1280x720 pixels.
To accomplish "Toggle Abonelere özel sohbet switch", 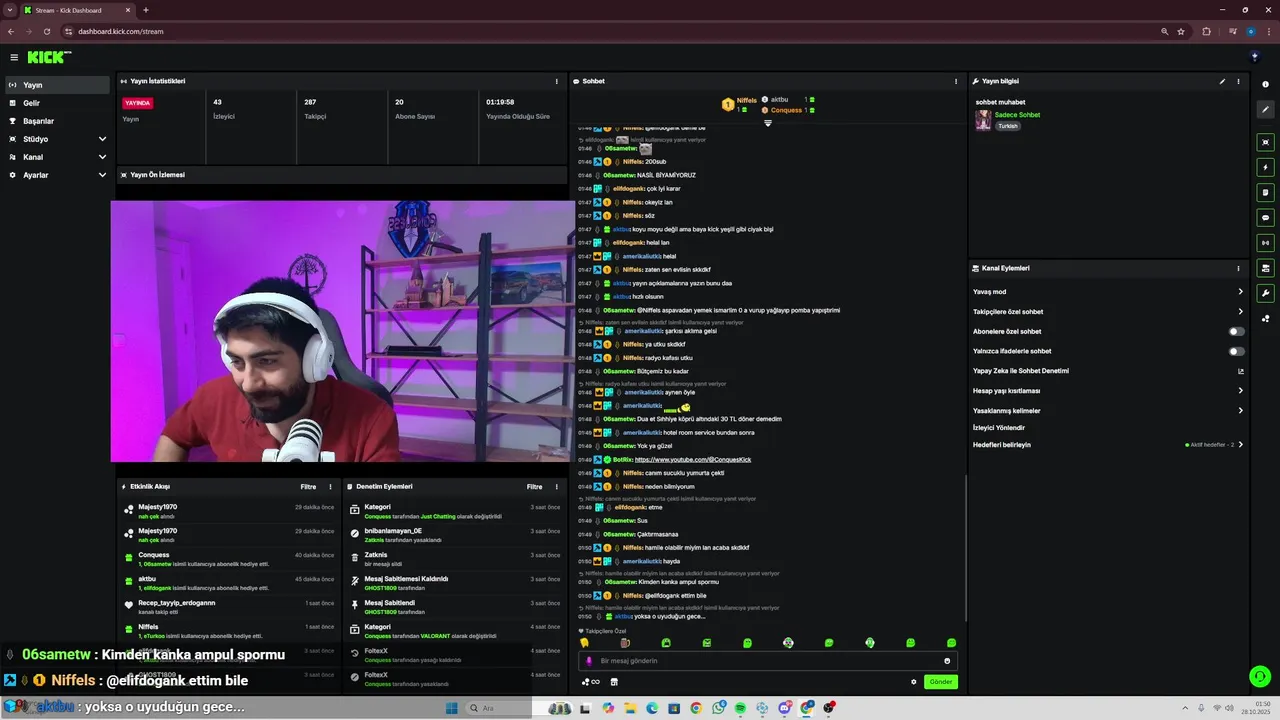I will [1237, 331].
